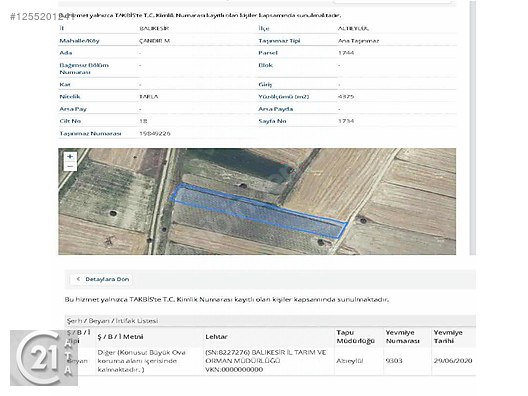Click the Taşınmaz Numarası value 15849226

click(155, 134)
